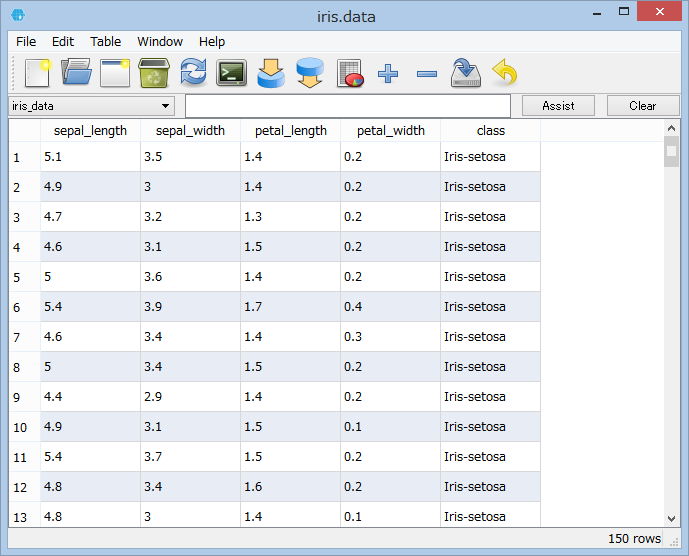Maximize the iris.data window
This screenshot has height=556, width=689.
coord(624,11)
